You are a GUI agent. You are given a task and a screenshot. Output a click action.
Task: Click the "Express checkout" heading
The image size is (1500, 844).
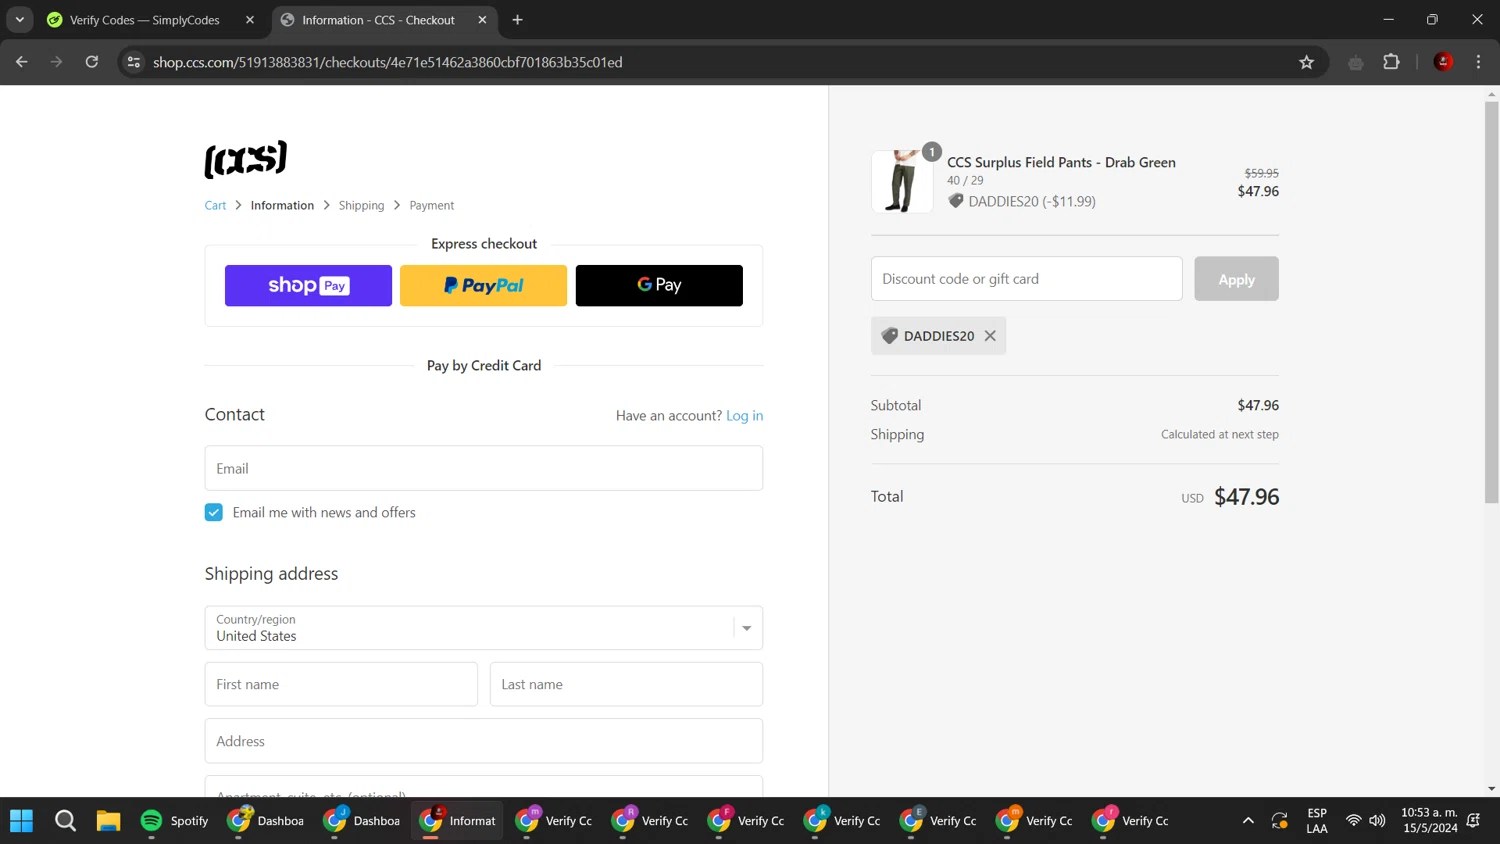[x=484, y=244]
